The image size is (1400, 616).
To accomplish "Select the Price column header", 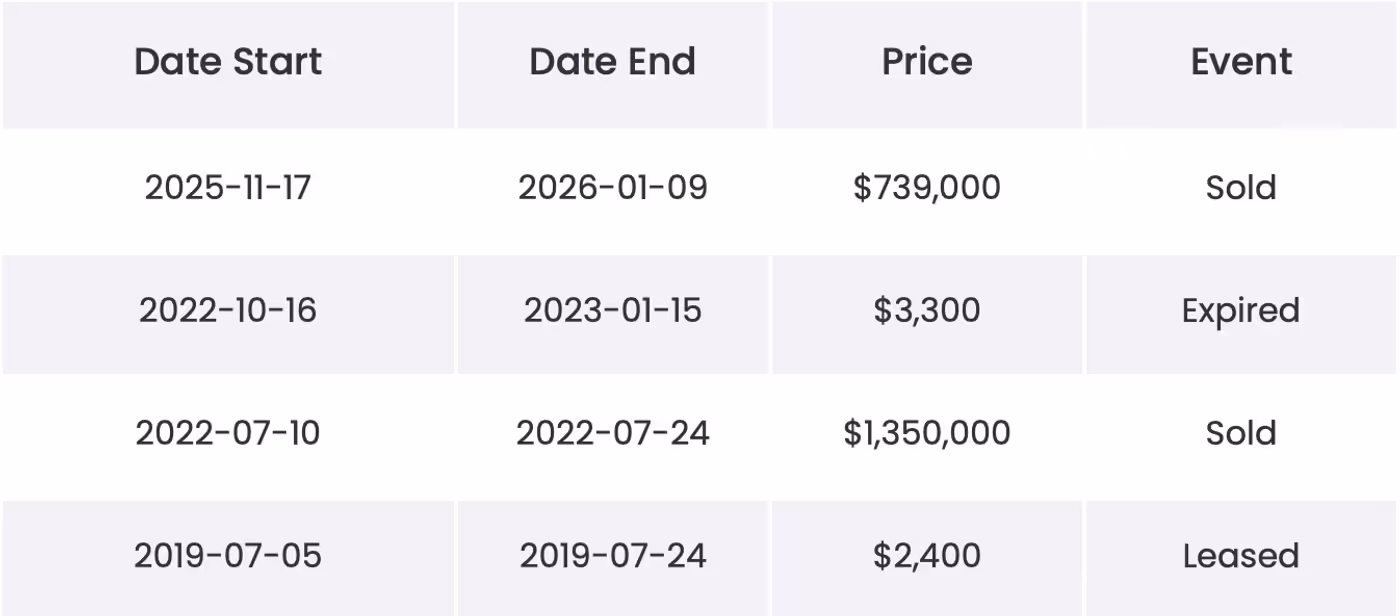I will coord(927,62).
